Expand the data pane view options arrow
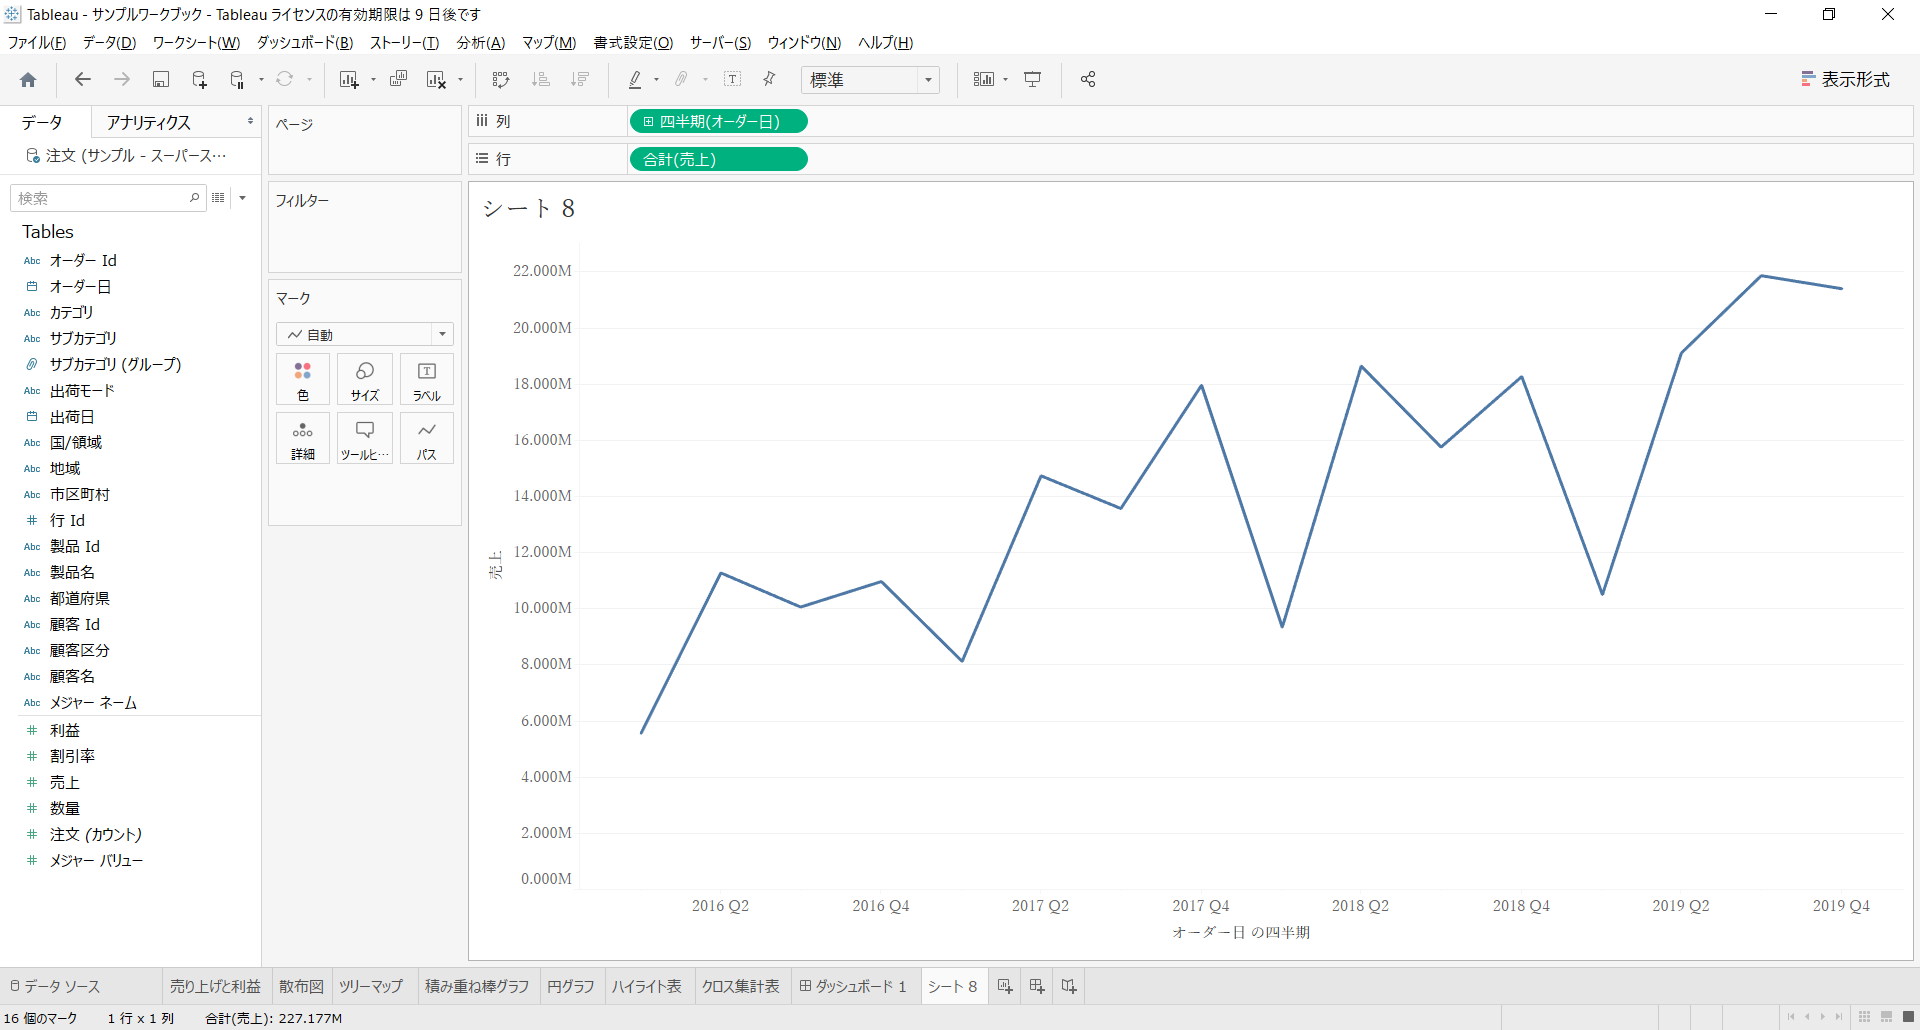1920x1030 pixels. [243, 198]
